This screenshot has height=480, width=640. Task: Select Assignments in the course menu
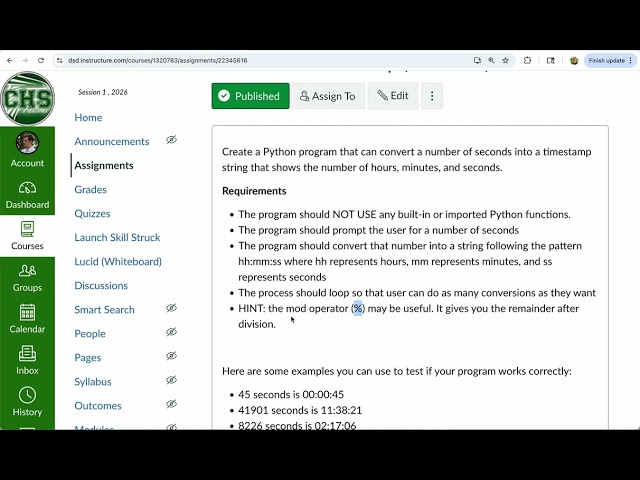[104, 165]
